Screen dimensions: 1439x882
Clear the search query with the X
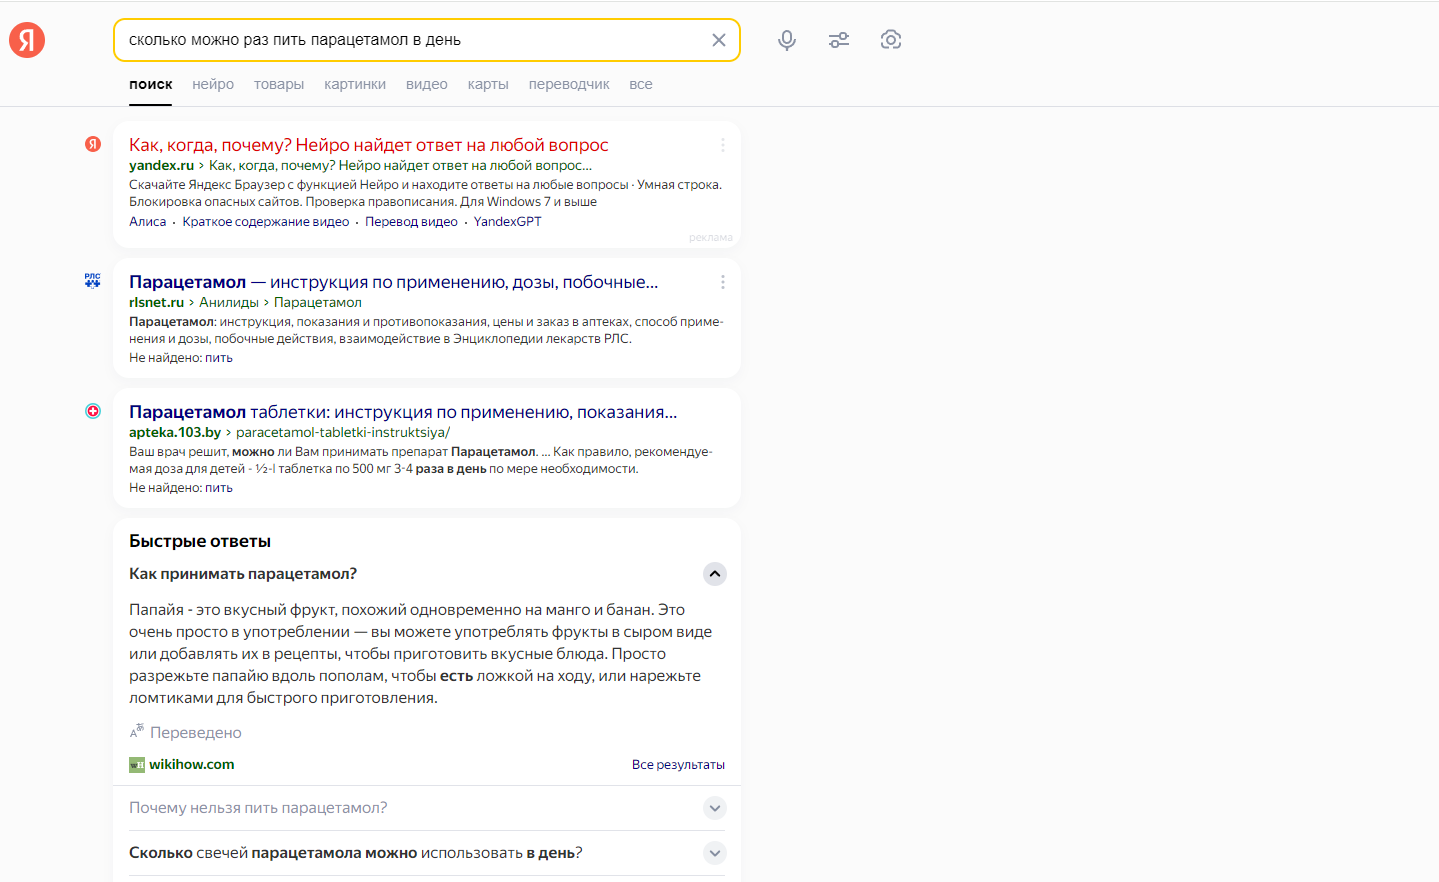[718, 40]
